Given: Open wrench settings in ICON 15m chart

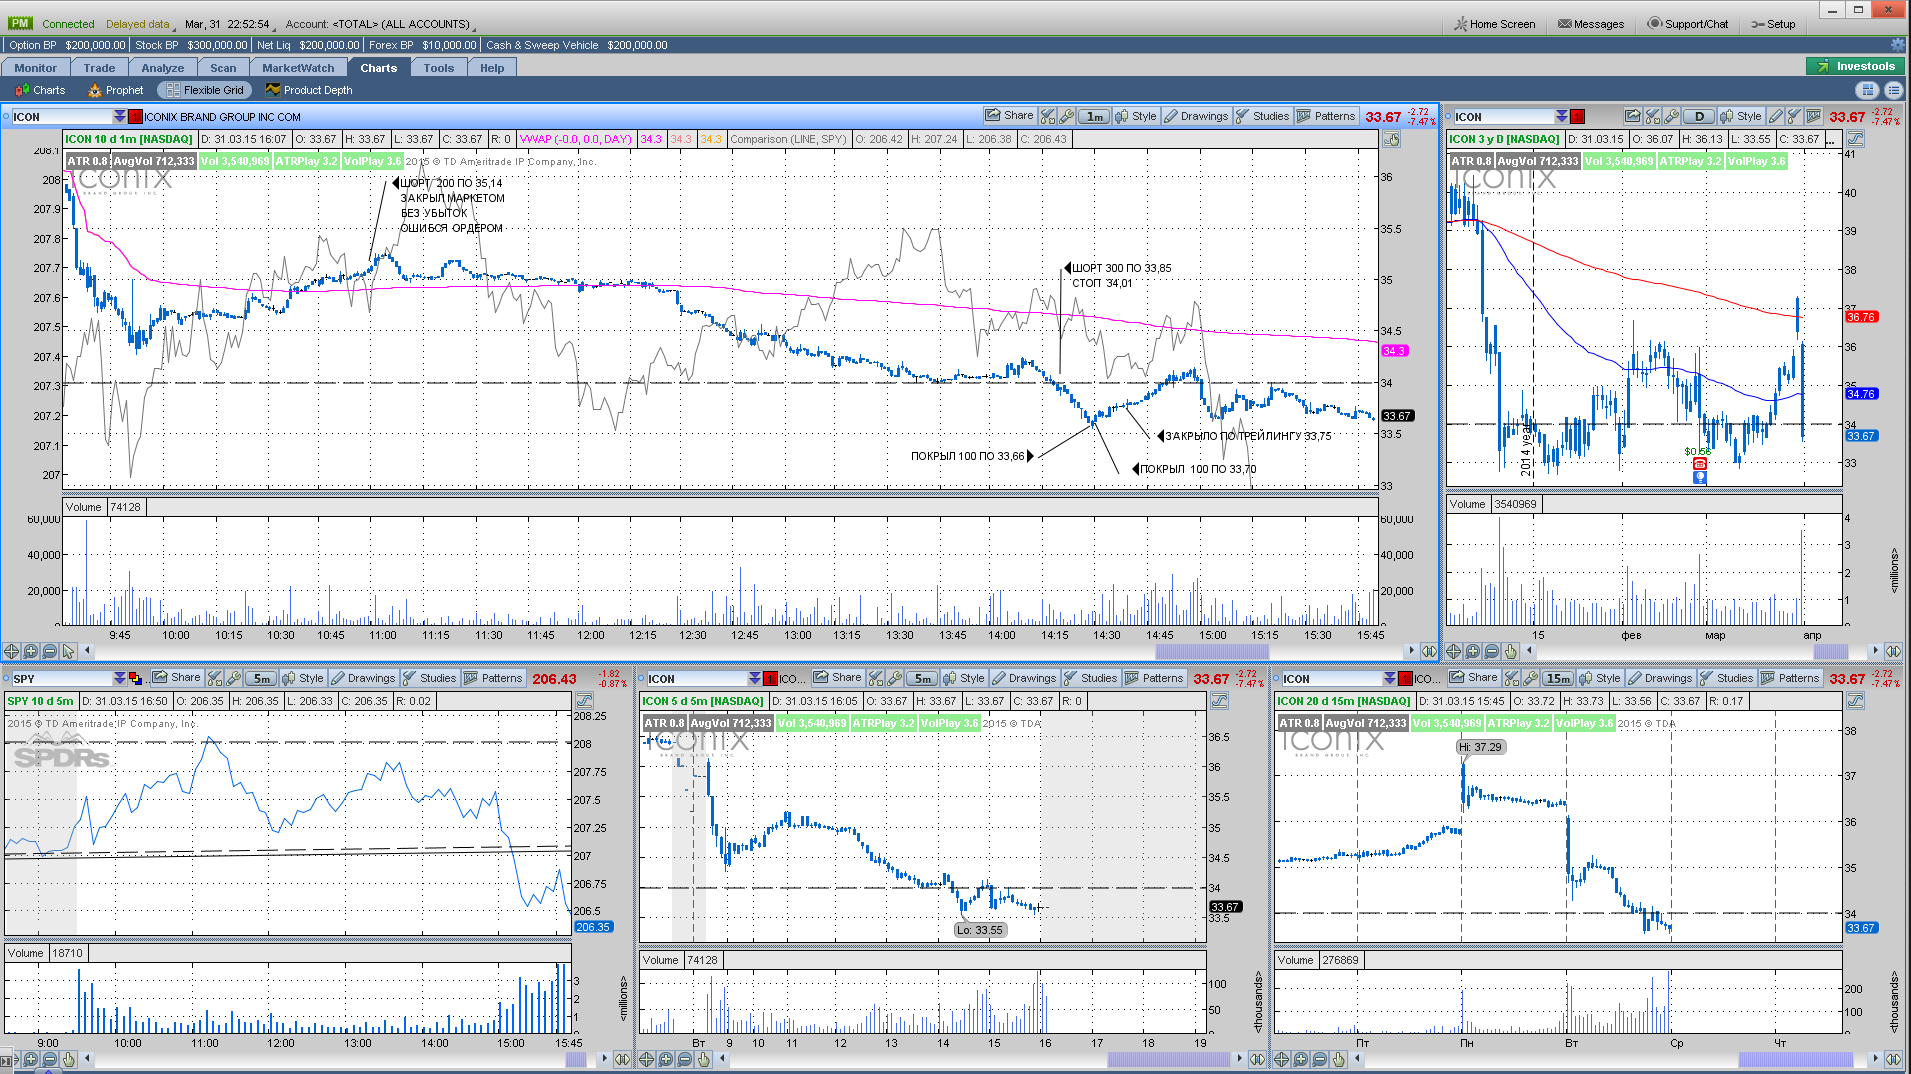Looking at the screenshot, I should tap(1530, 678).
